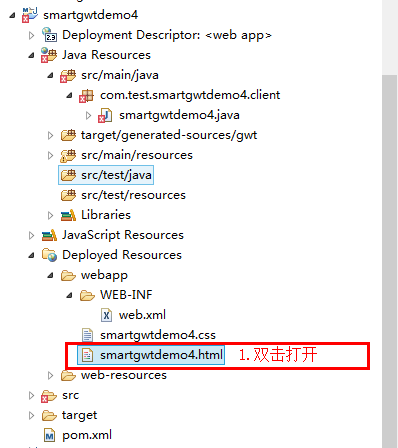Click the src/test/resources folder icon
The width and height of the screenshot is (398, 448).
point(68,195)
